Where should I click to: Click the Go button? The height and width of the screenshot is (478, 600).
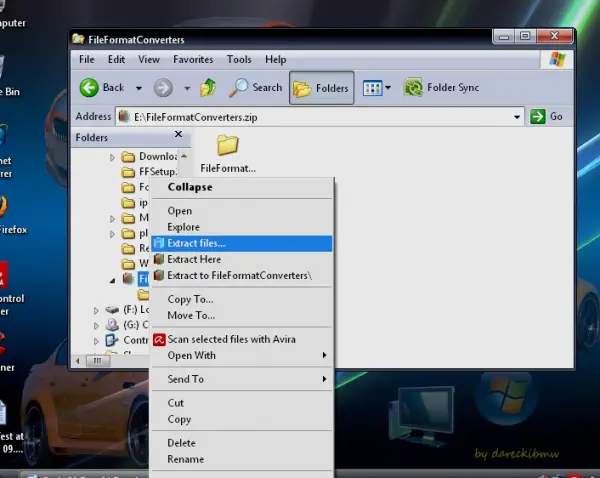click(546, 116)
